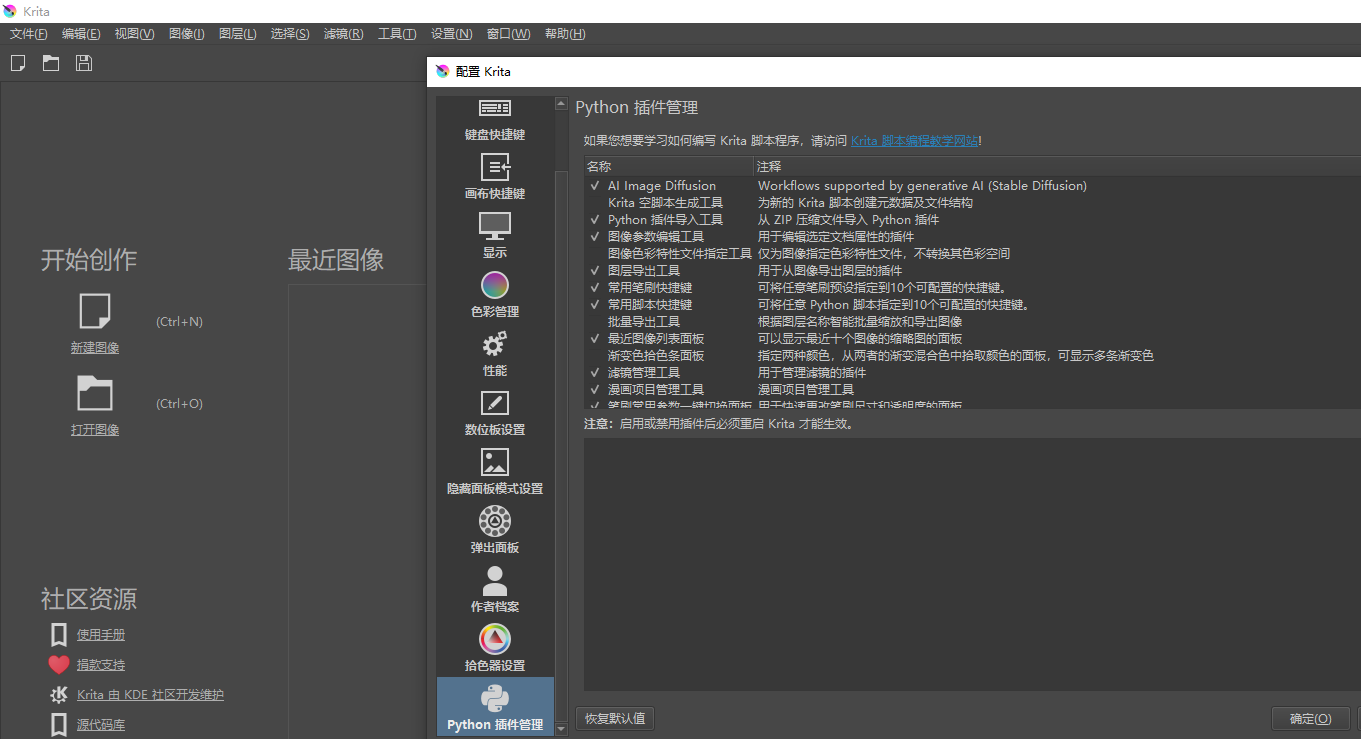Screen dimensions: 1361x739
Task: Disable AI Image Diffusion plugin checkbox
Action: click(595, 186)
